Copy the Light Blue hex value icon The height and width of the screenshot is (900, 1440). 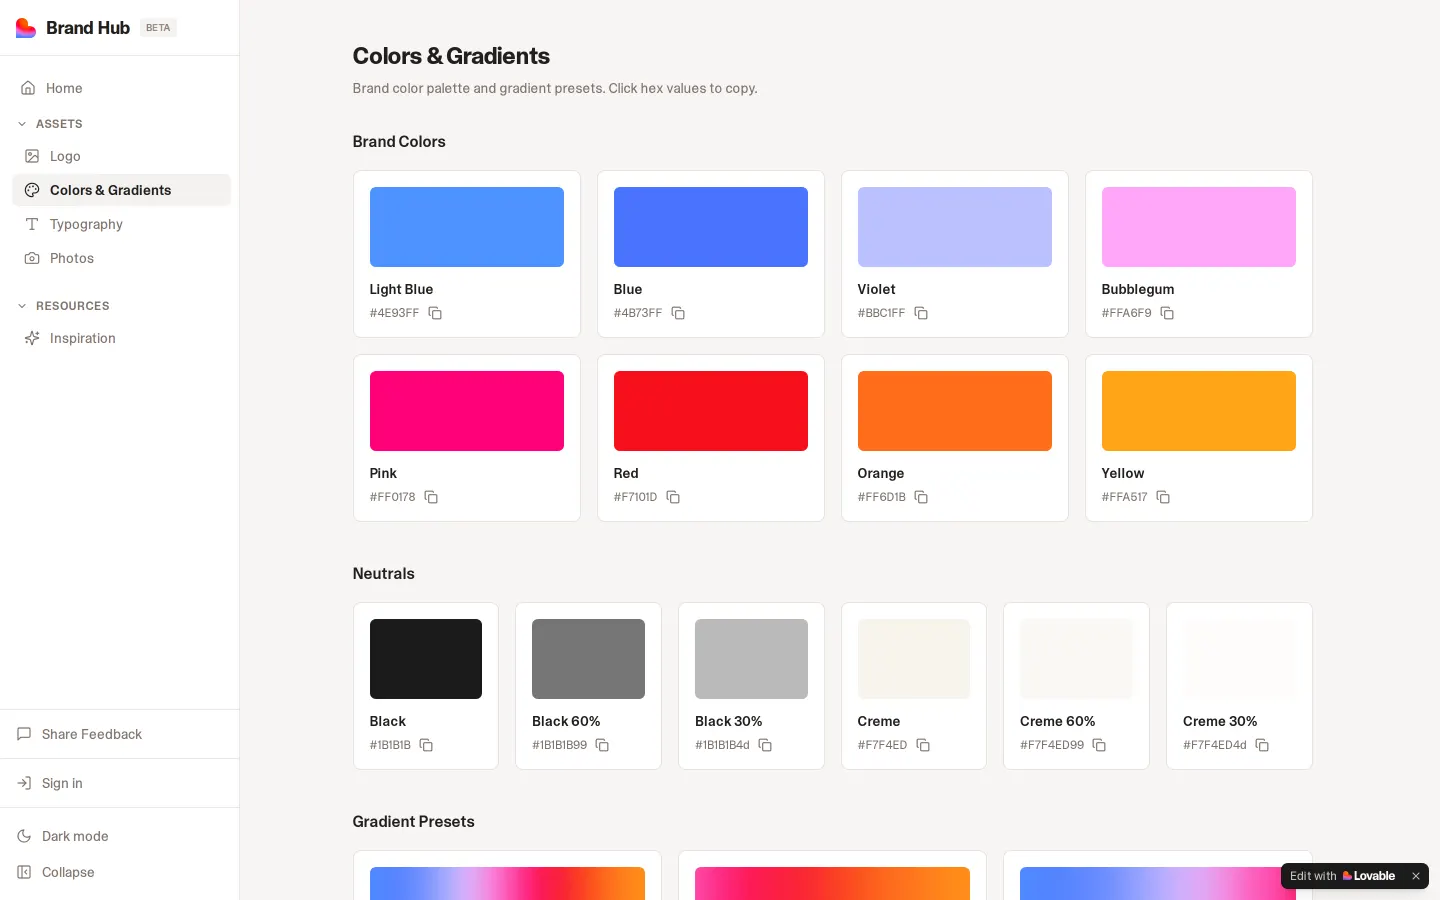click(435, 313)
